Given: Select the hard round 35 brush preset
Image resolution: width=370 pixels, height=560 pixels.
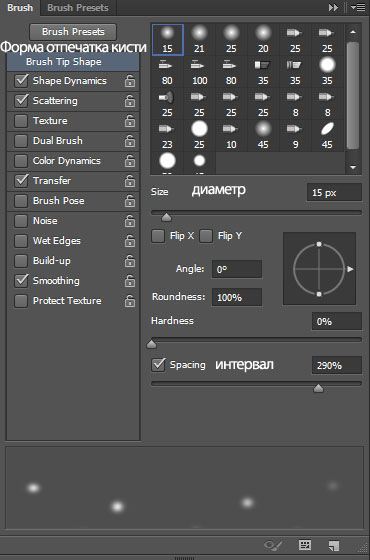Looking at the screenshot, I should pyautogui.click(x=327, y=72).
